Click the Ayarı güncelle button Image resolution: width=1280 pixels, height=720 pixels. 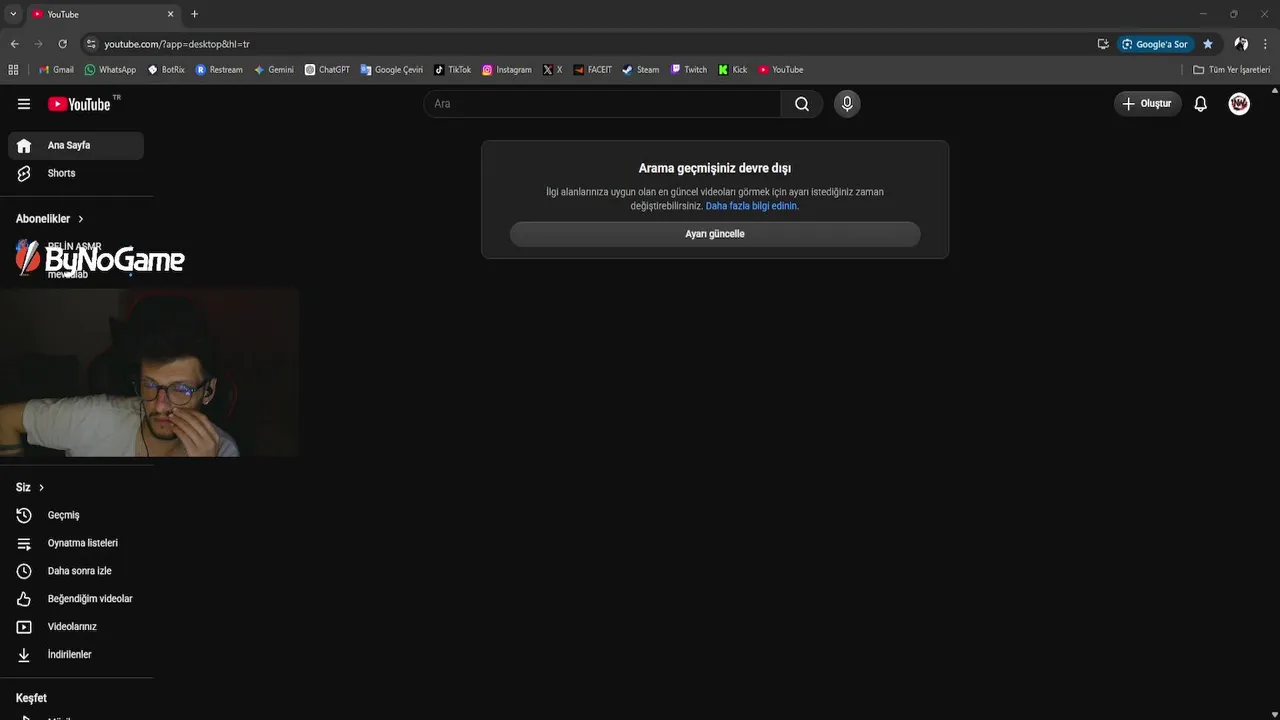tap(715, 234)
